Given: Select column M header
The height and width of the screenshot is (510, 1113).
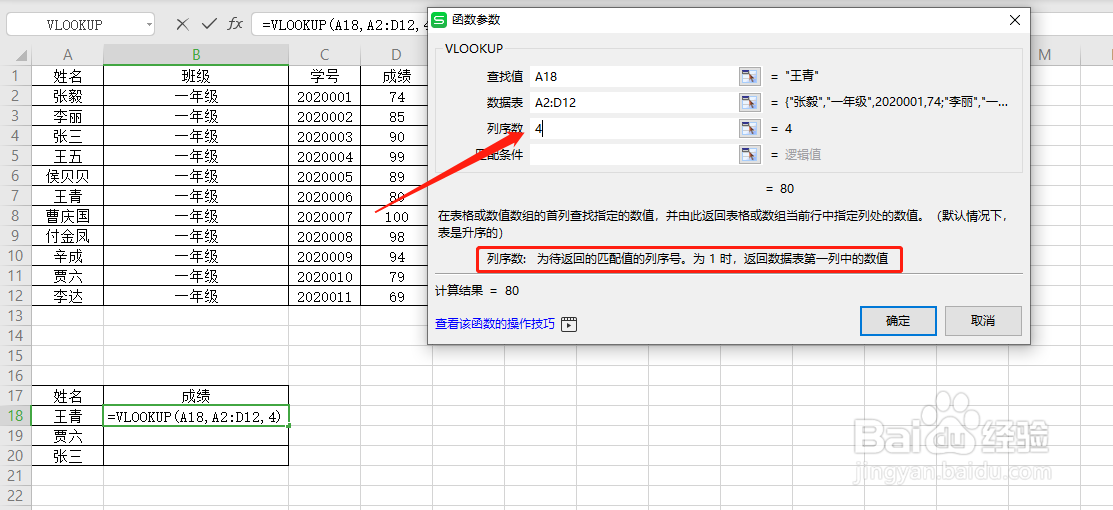Looking at the screenshot, I should [1044, 55].
